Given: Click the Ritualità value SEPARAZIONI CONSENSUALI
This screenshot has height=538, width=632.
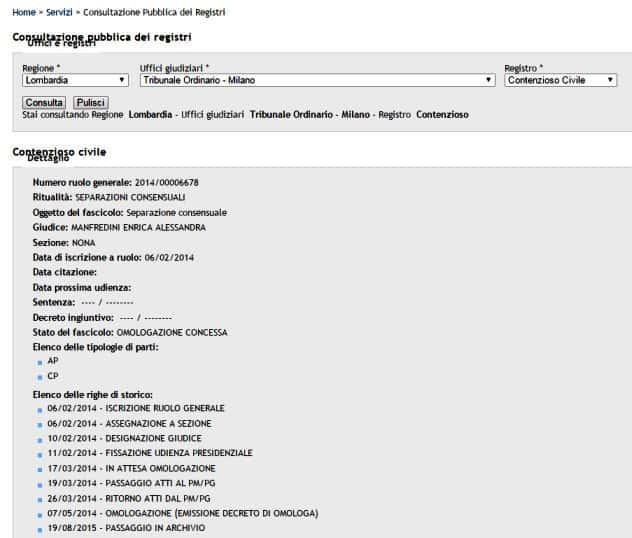Looking at the screenshot, I should [x=130, y=197].
